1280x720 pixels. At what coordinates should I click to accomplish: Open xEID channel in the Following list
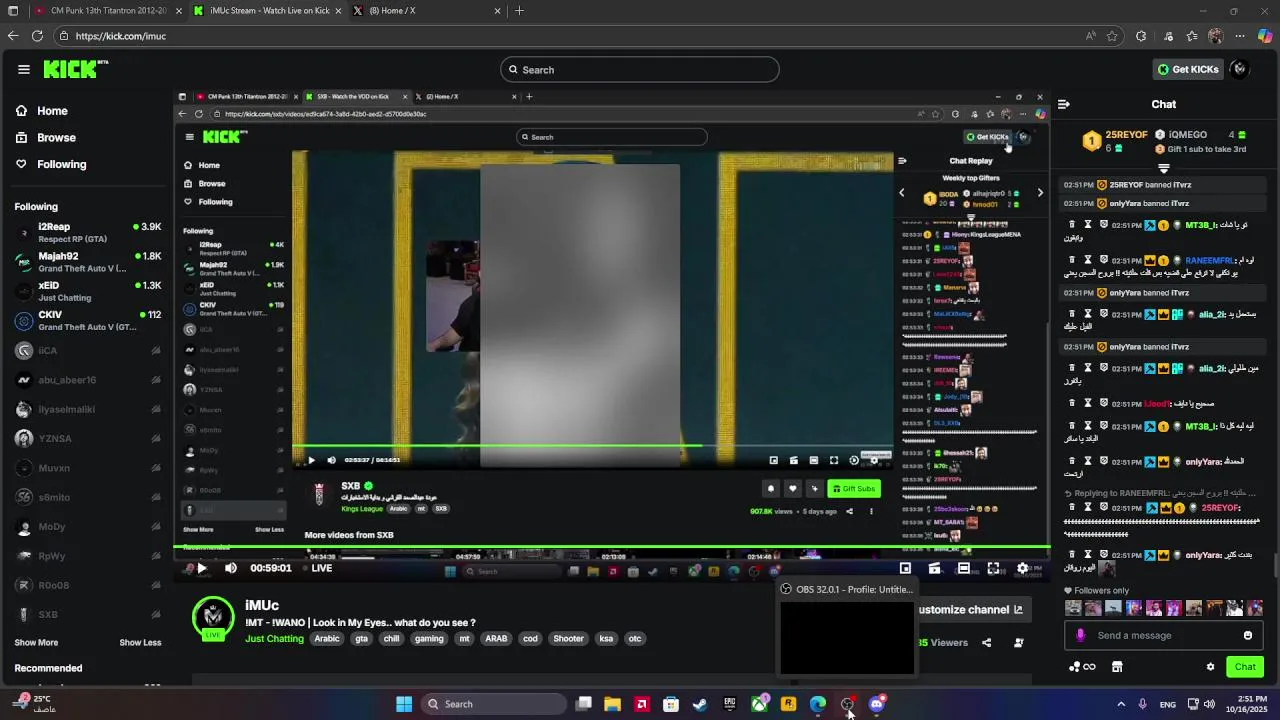tap(87, 291)
